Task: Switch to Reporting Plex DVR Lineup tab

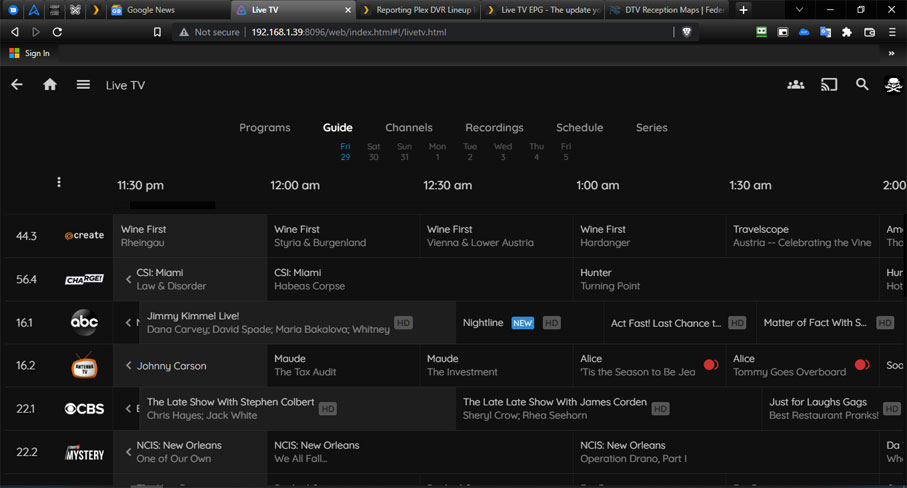Action: coord(419,10)
